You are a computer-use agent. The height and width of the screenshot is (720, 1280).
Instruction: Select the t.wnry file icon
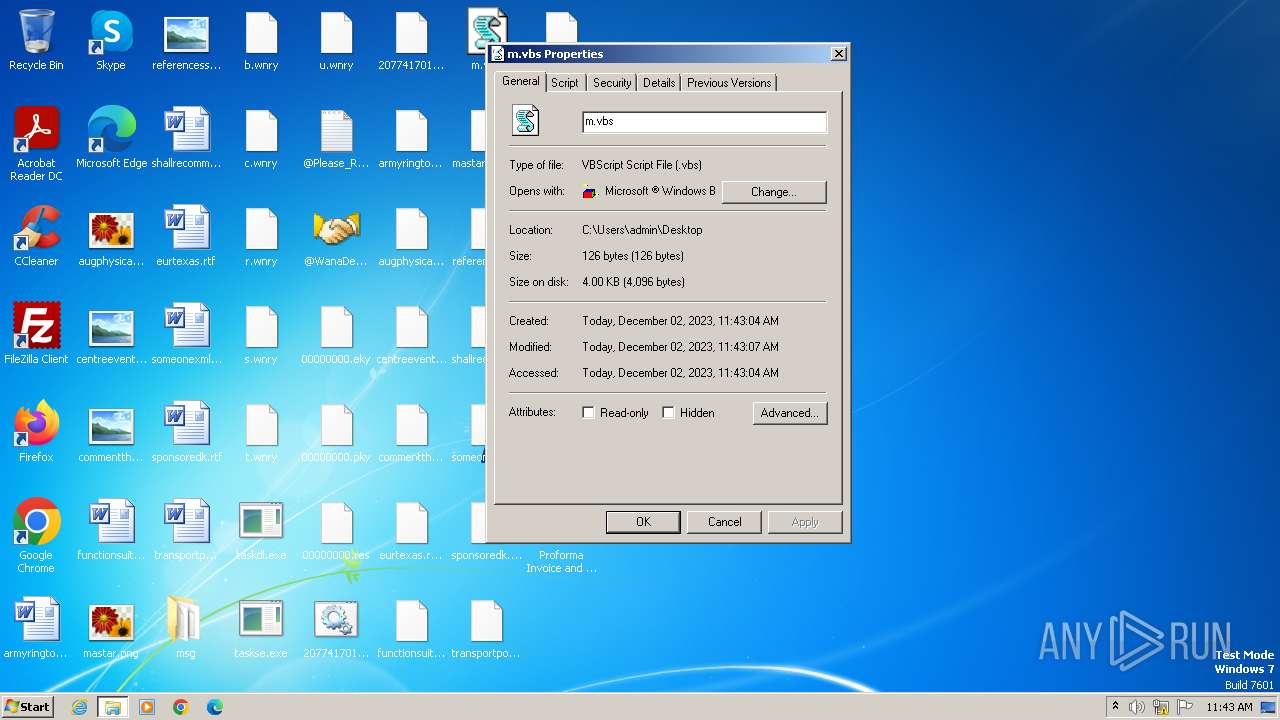coord(261,432)
